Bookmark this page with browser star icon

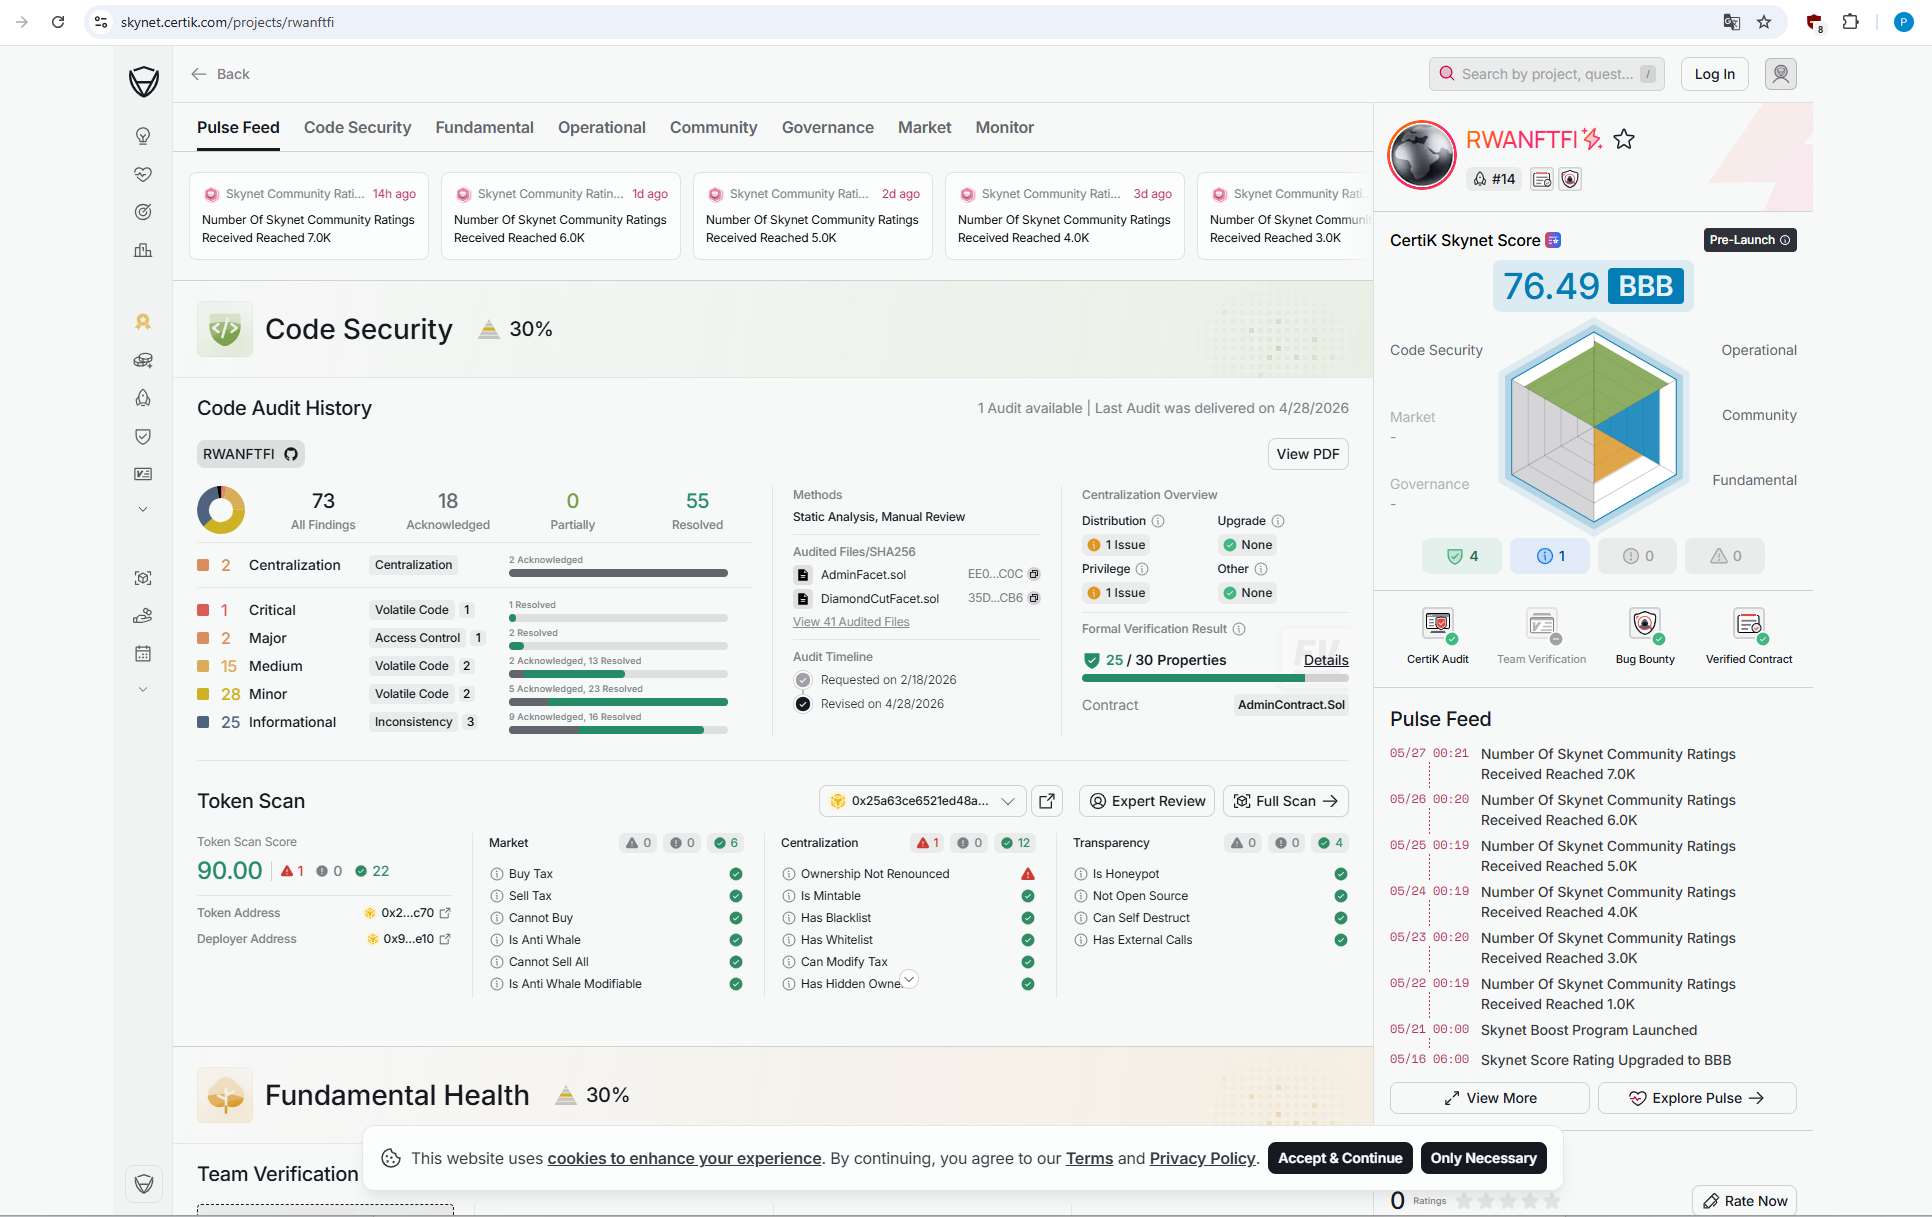[x=1764, y=22]
